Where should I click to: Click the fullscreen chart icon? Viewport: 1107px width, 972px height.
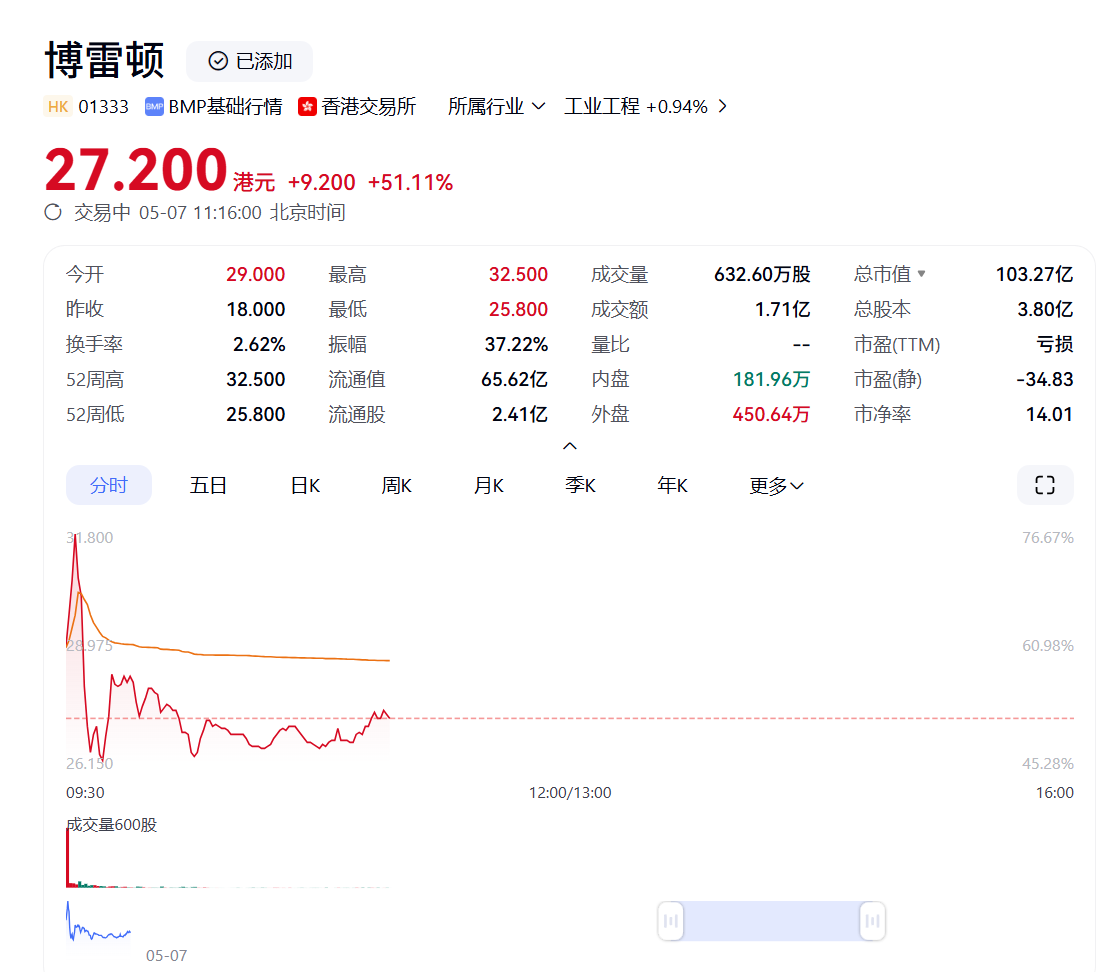tap(1044, 485)
